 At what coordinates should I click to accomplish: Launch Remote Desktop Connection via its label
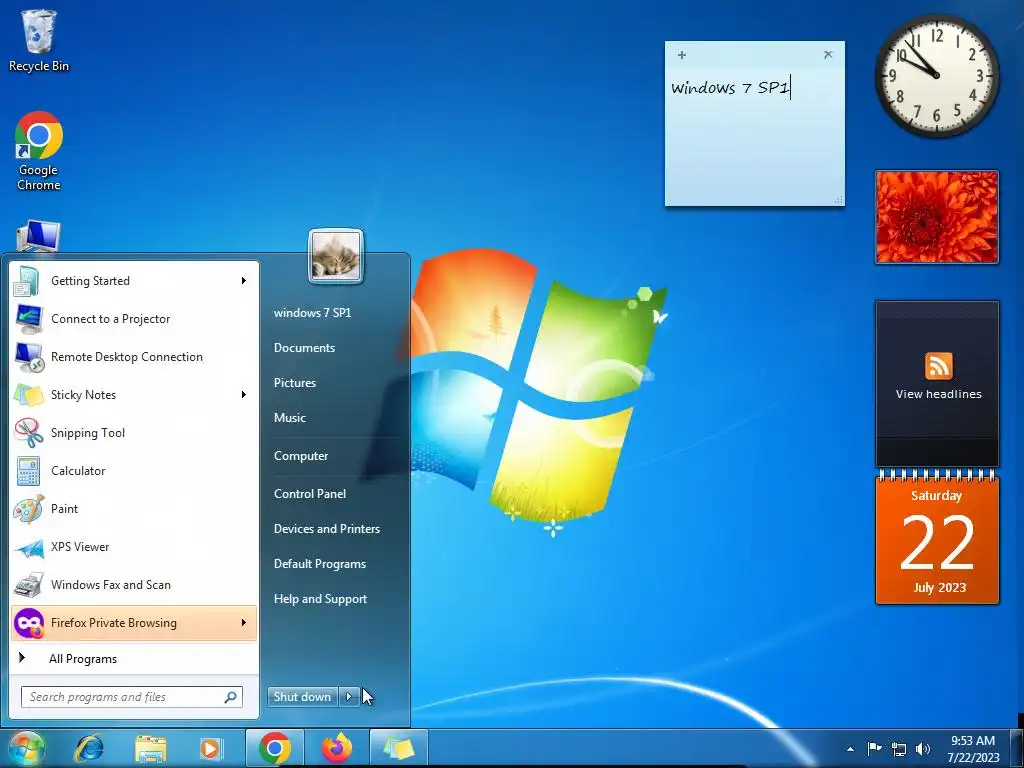[127, 357]
